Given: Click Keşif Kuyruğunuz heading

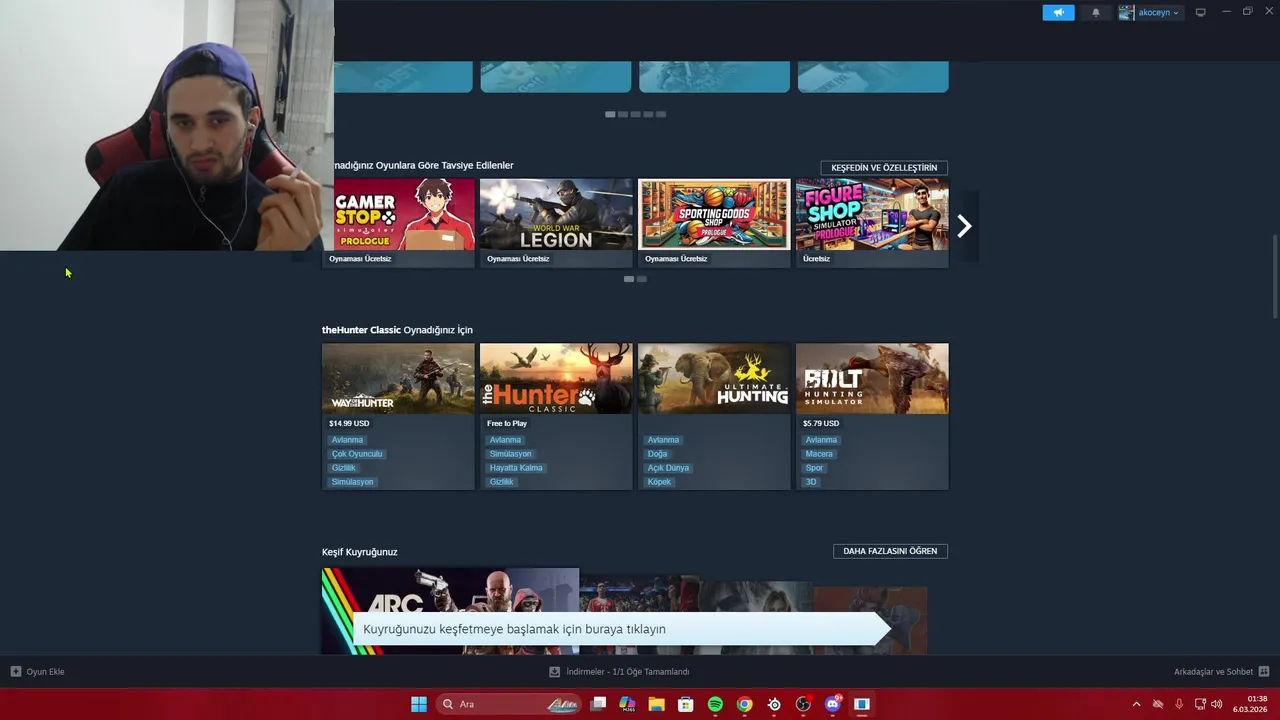Looking at the screenshot, I should pyautogui.click(x=360, y=552).
